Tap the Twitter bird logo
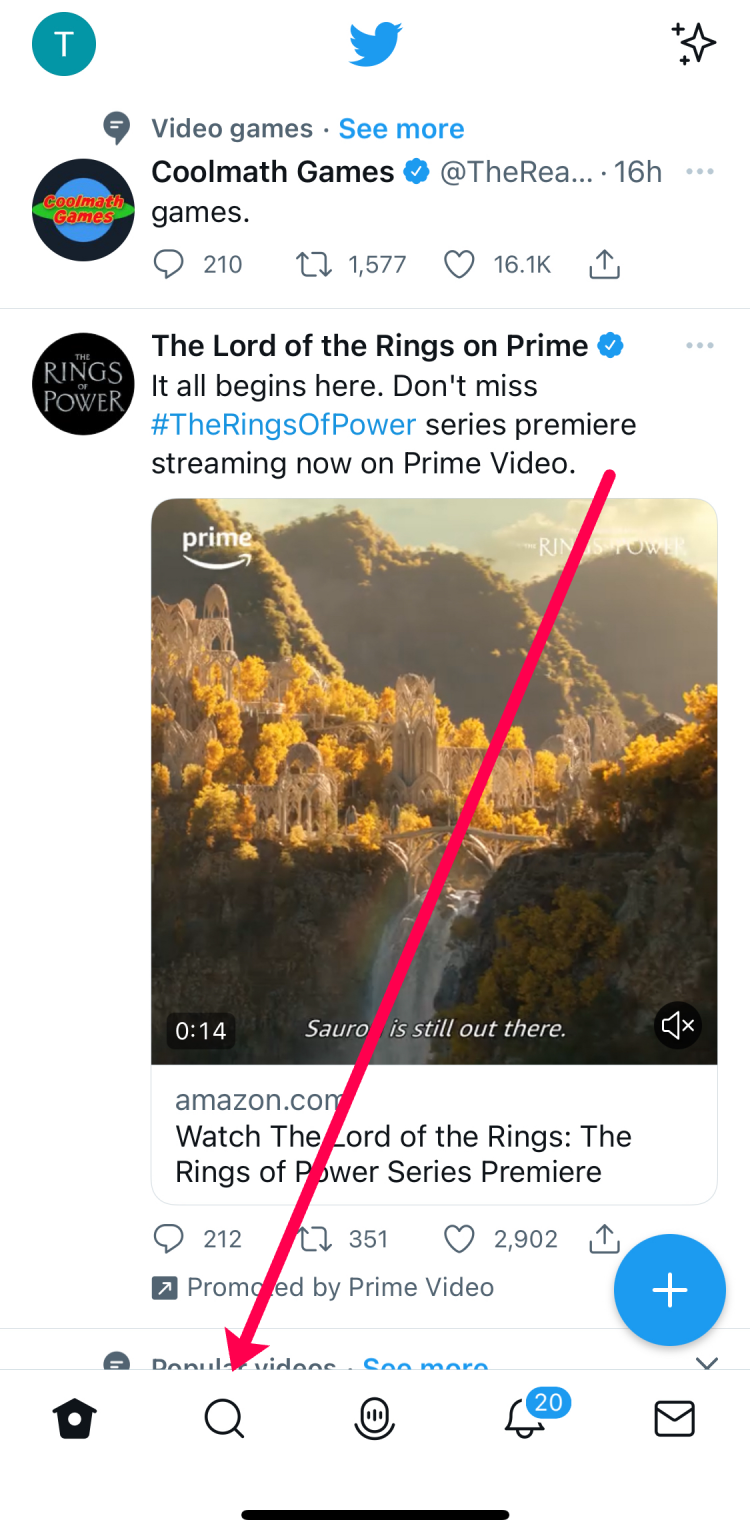The height and width of the screenshot is (1536, 750). (375, 43)
